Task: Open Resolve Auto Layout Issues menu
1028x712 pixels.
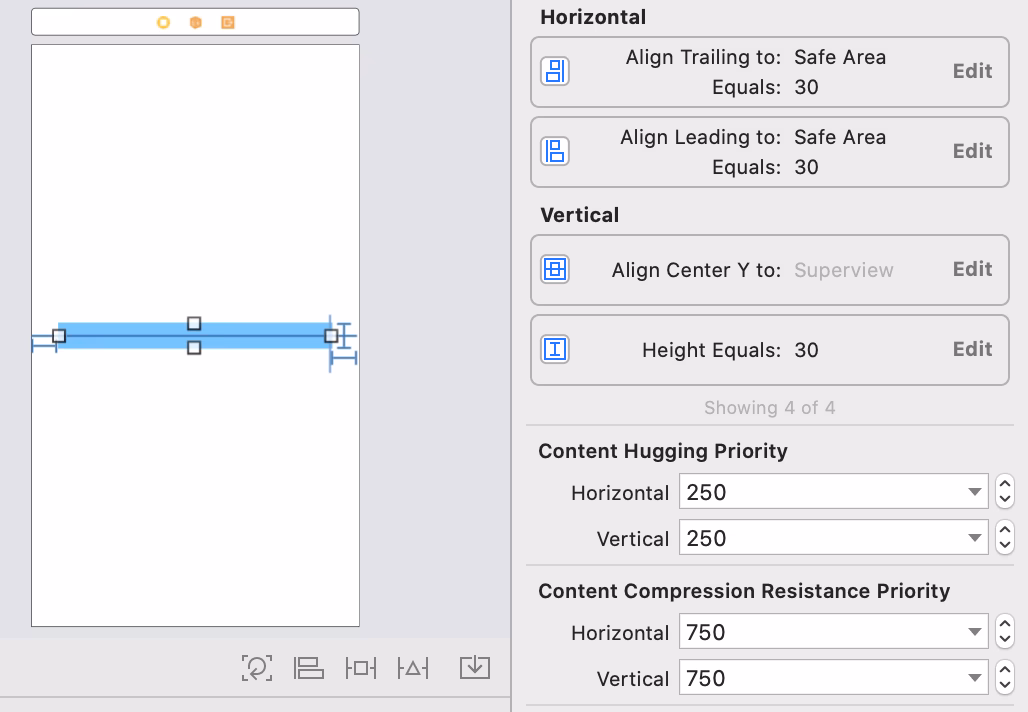Action: [x=413, y=668]
